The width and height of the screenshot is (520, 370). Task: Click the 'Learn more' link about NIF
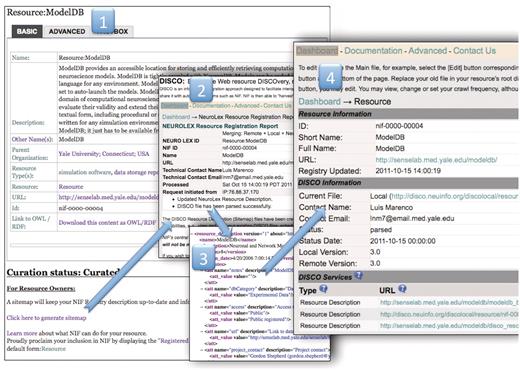[x=22, y=333]
